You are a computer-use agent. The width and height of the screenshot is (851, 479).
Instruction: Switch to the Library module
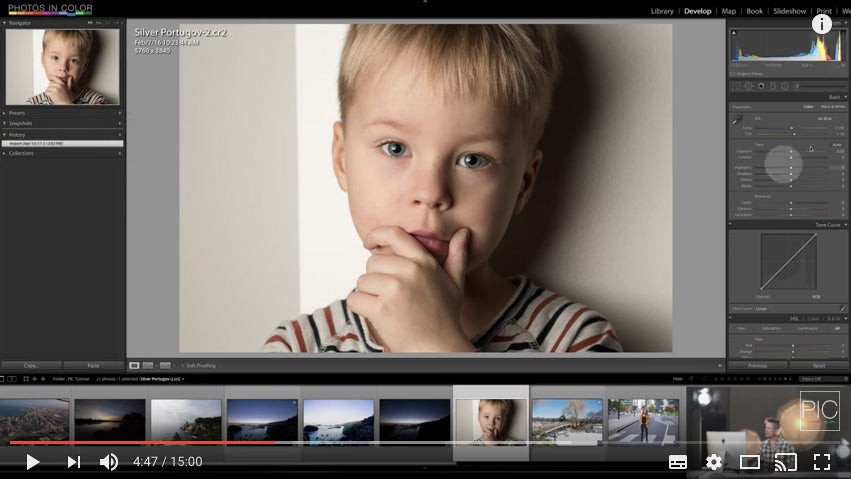(662, 11)
